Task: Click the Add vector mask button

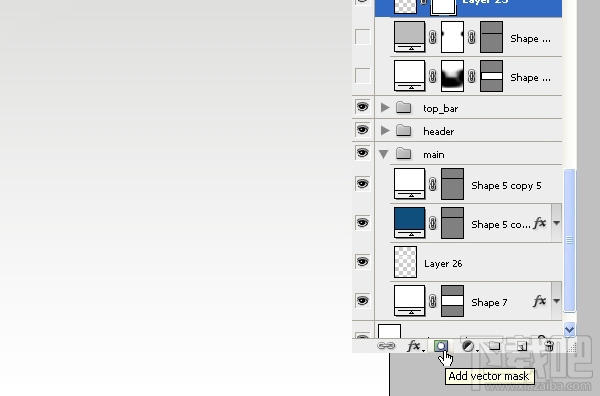Action: [441, 346]
